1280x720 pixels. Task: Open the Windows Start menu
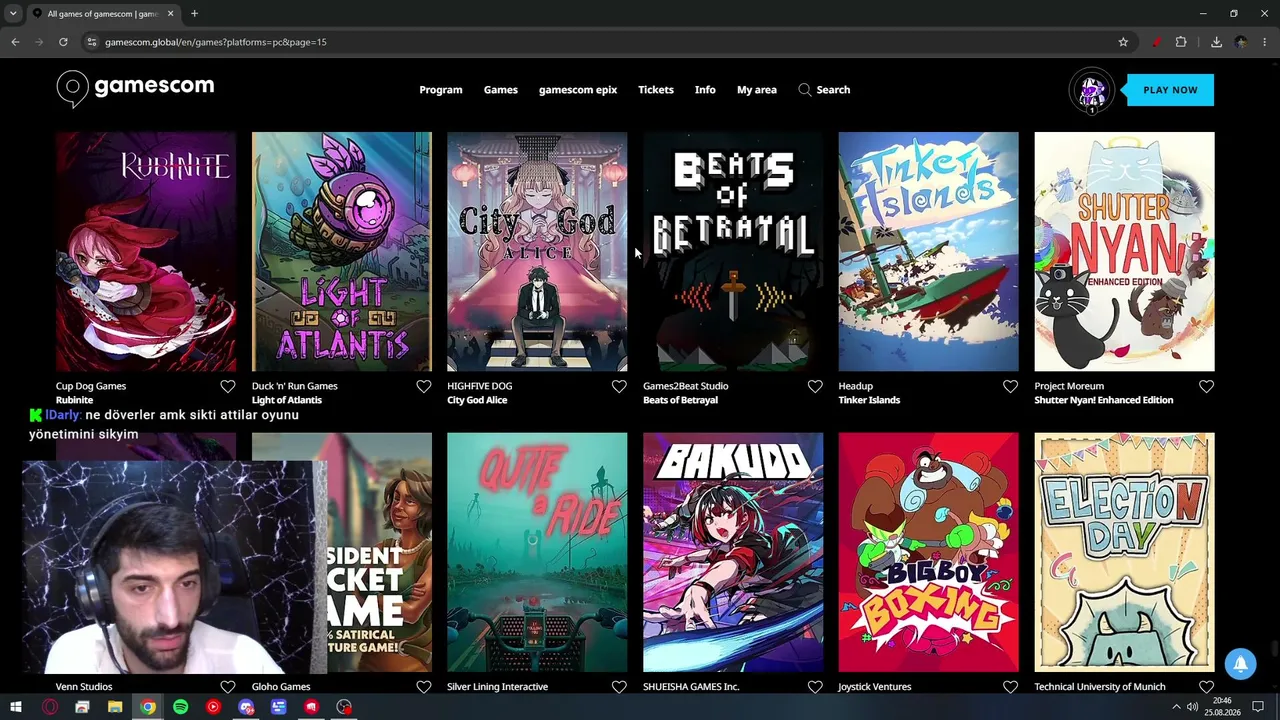pos(16,707)
